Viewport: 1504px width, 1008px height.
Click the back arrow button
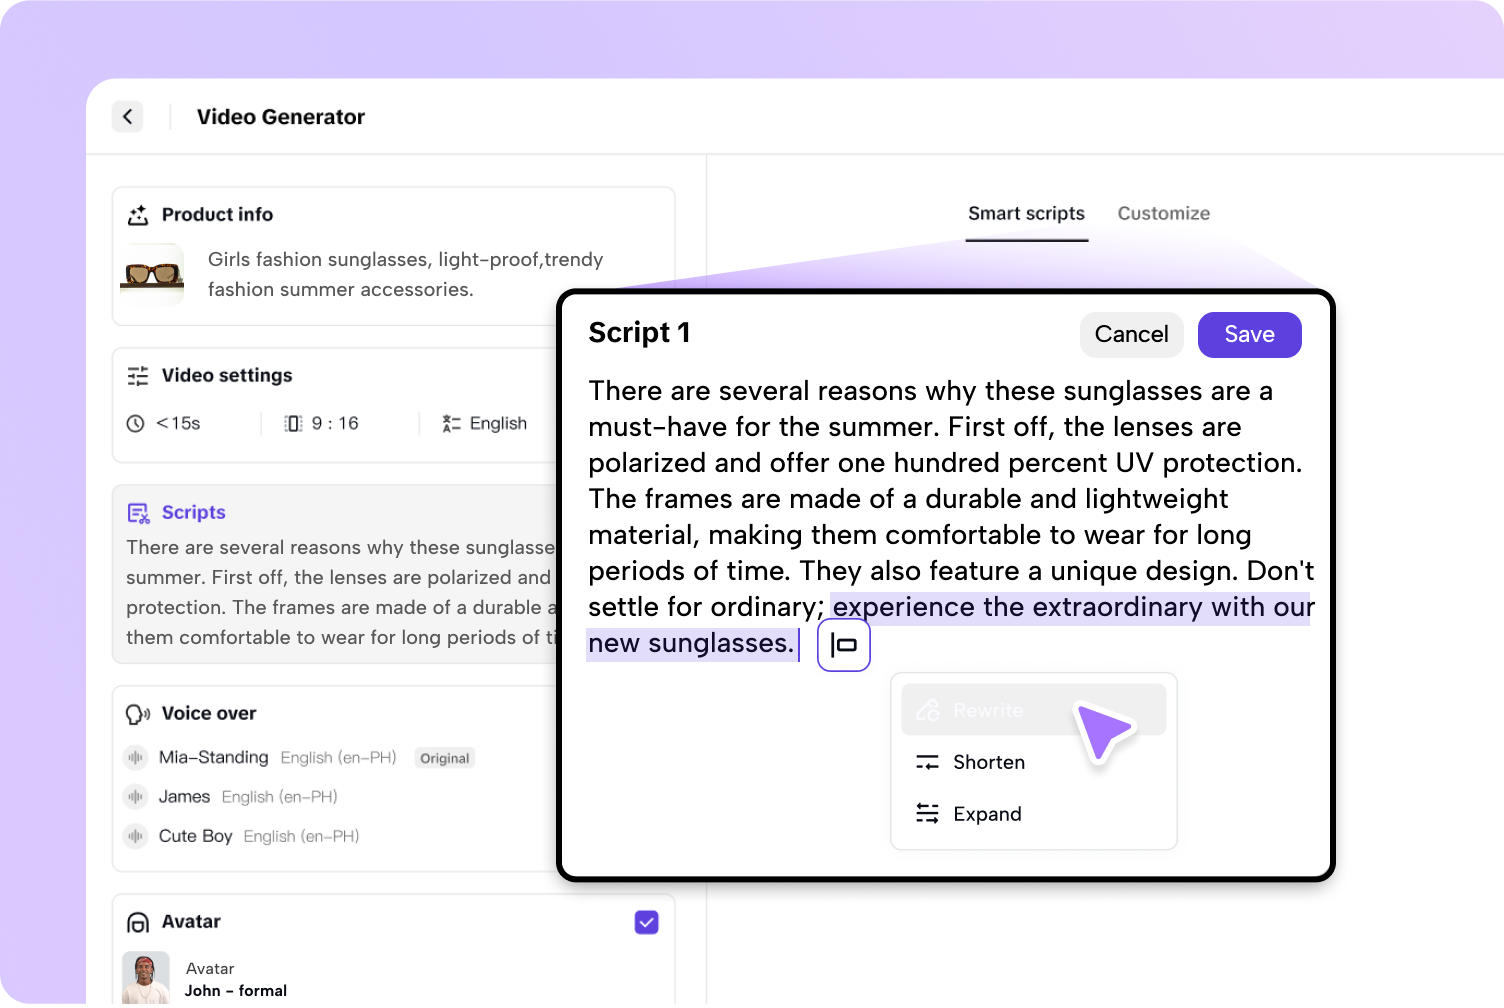click(127, 117)
